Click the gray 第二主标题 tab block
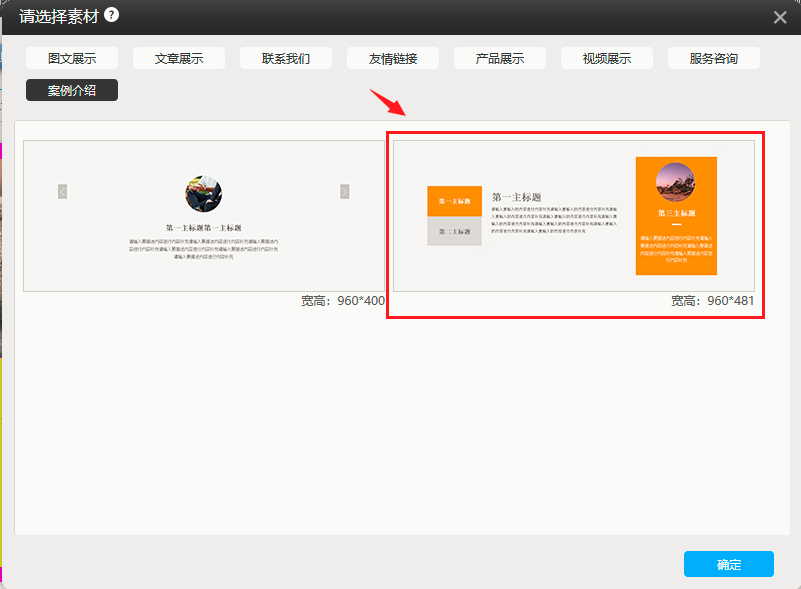Screen dimensions: 801x589 point(454,231)
